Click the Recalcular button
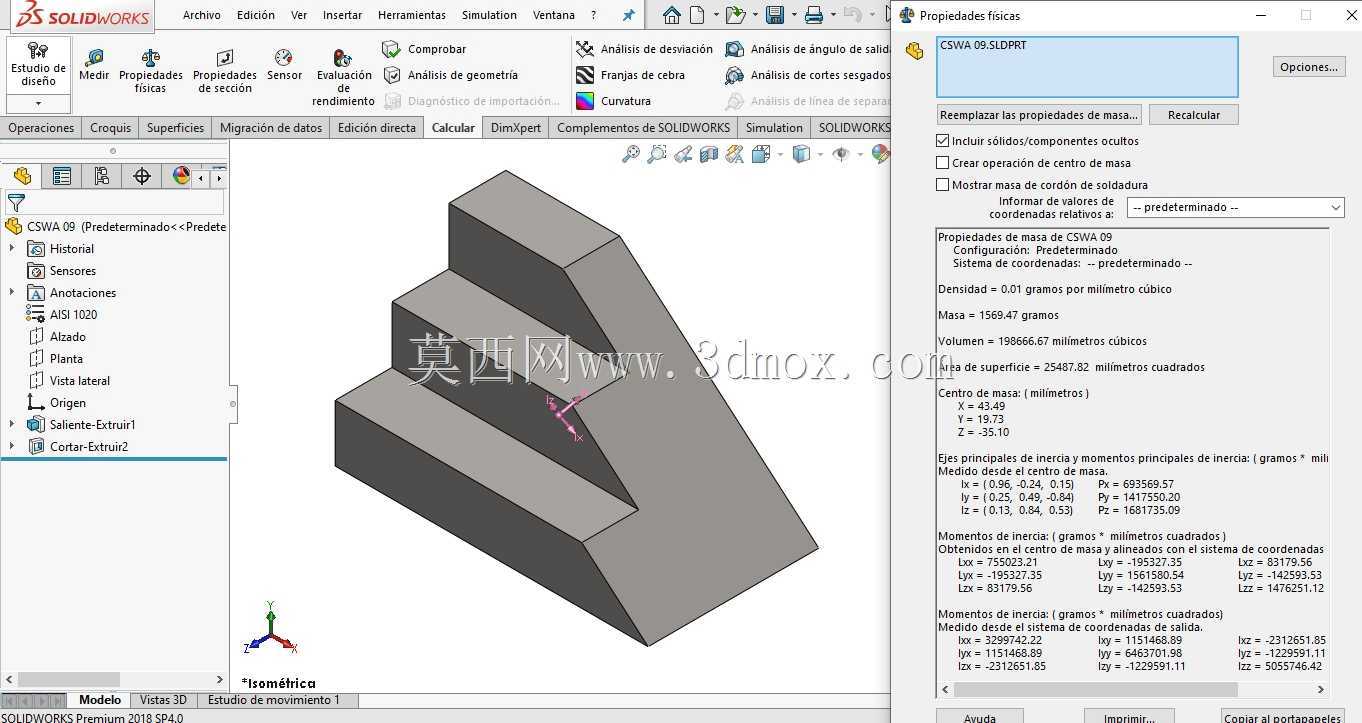The height and width of the screenshot is (723, 1362). [1193, 115]
